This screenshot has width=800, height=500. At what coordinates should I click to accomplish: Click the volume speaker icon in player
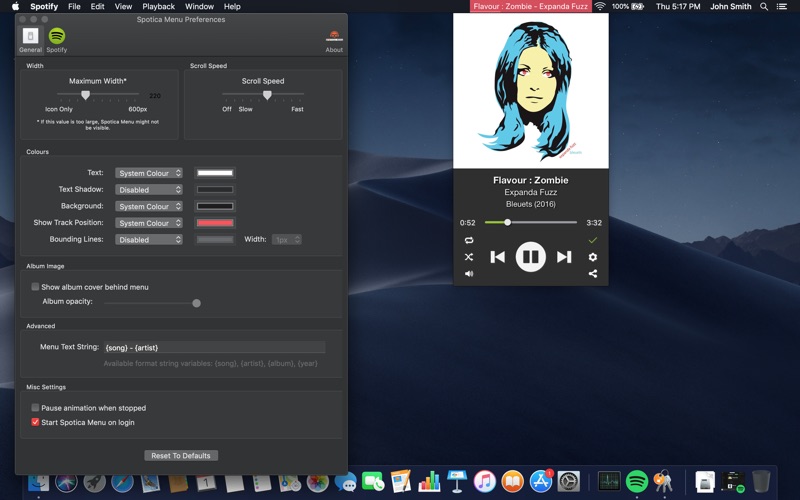469,273
